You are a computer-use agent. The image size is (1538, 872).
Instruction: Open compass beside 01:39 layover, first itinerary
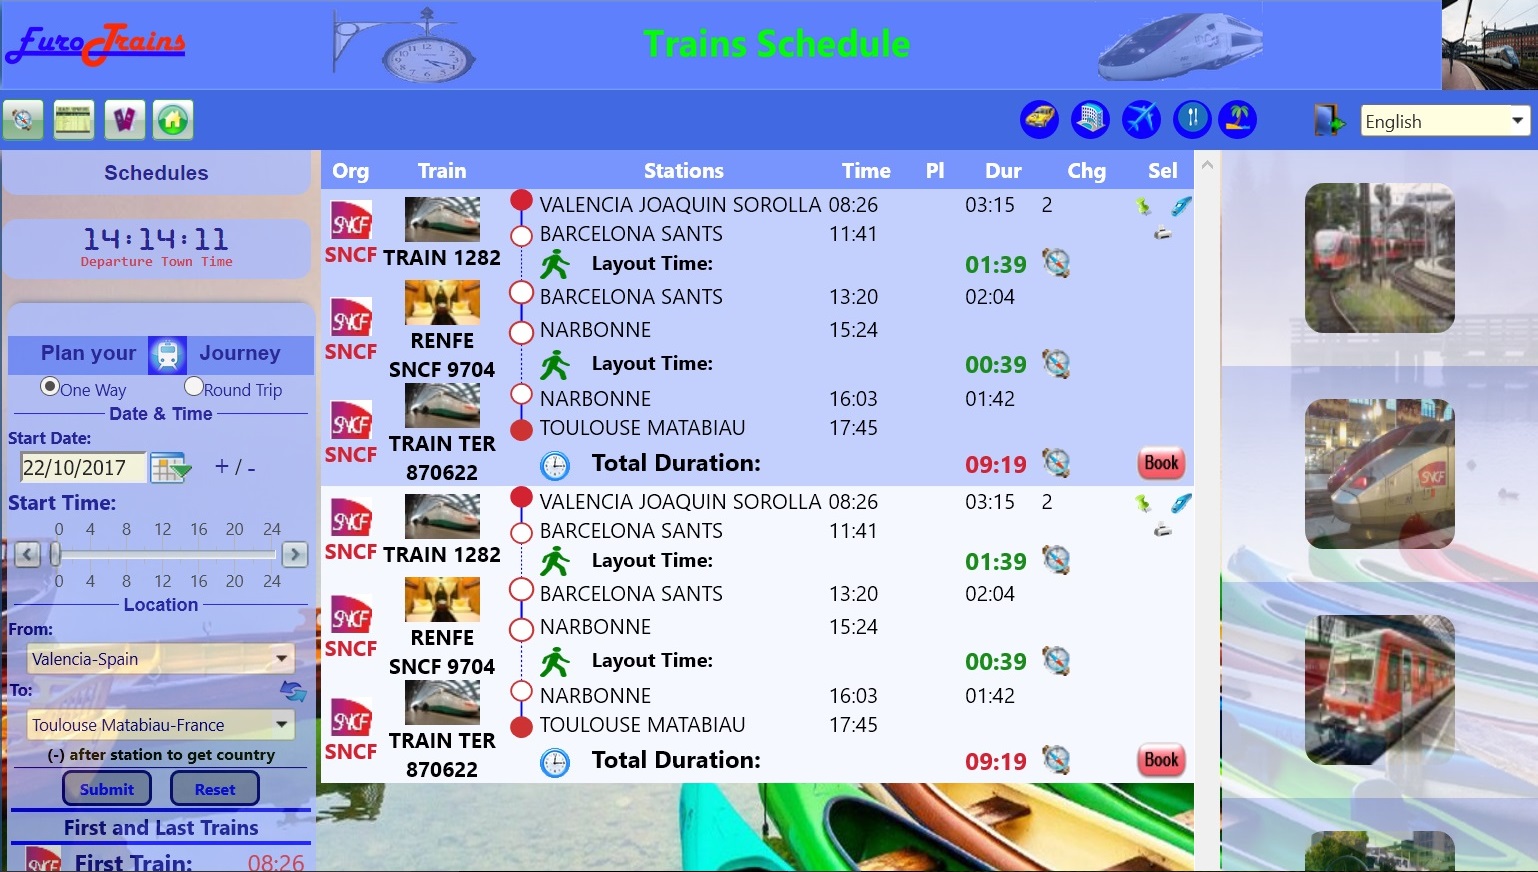click(x=1056, y=263)
